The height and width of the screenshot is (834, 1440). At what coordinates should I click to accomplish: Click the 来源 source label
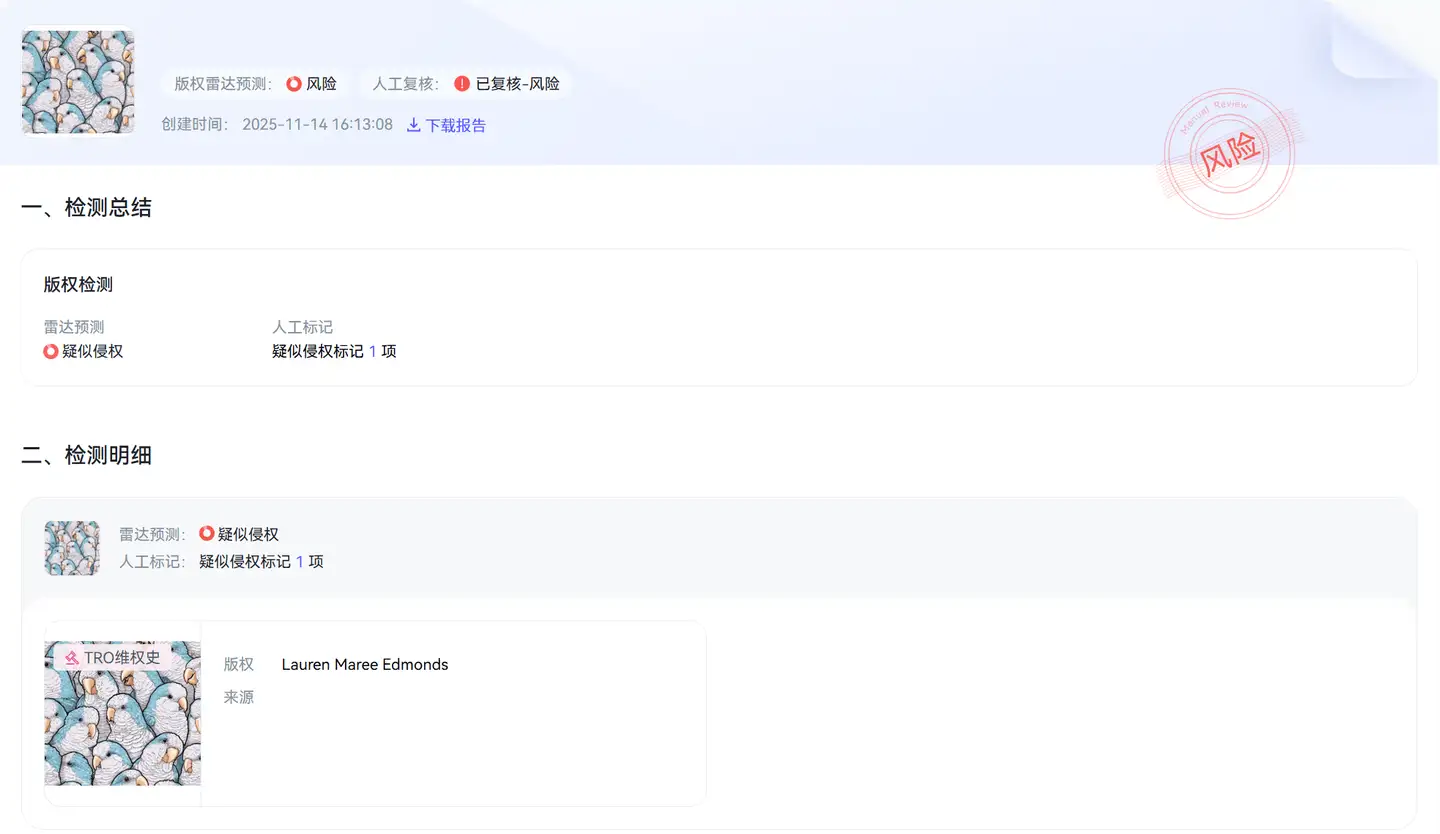click(239, 698)
